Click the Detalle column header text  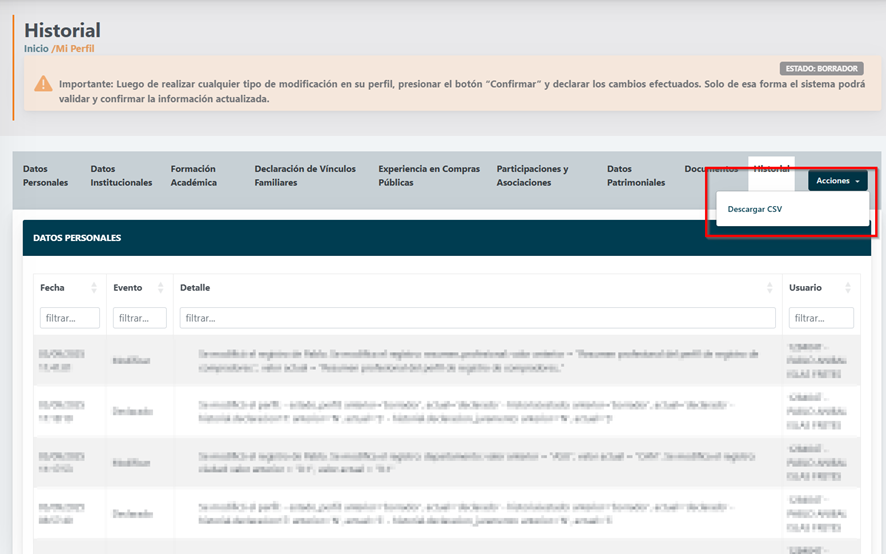(x=195, y=288)
